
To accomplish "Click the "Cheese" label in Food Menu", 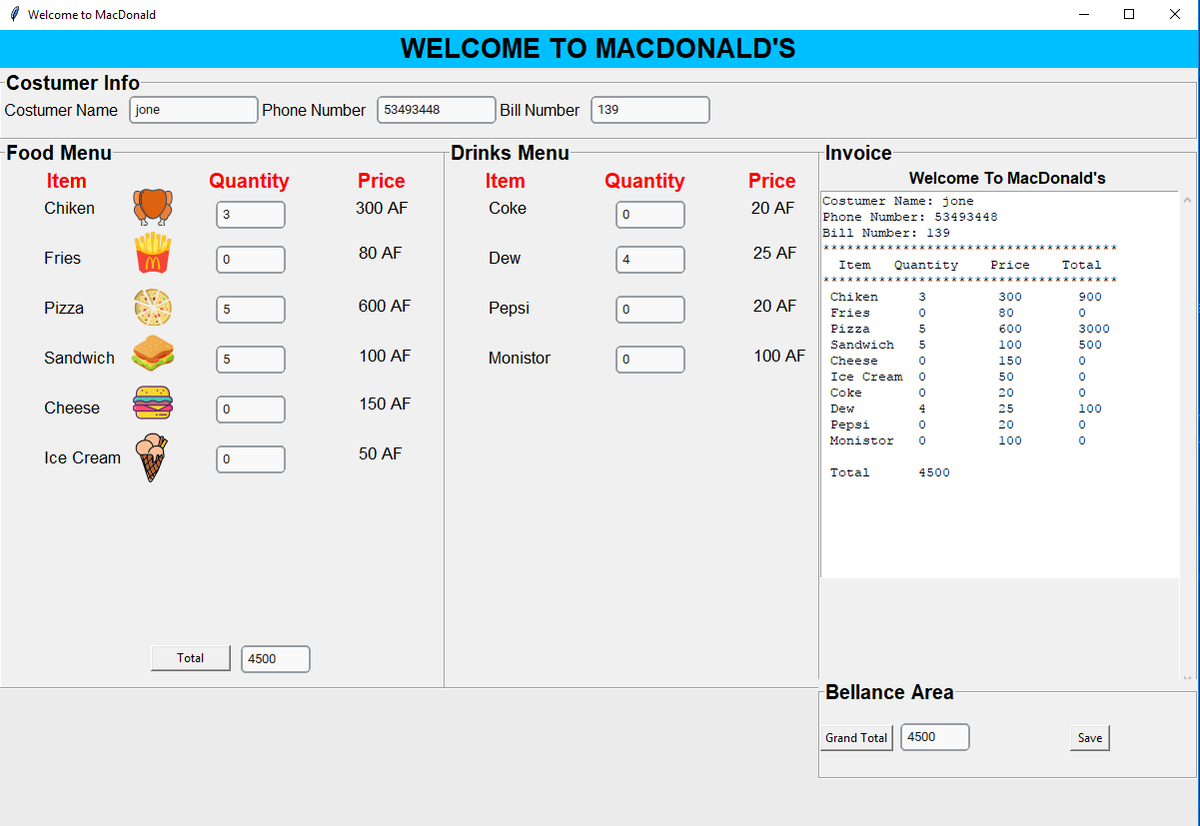I will coord(72,408).
